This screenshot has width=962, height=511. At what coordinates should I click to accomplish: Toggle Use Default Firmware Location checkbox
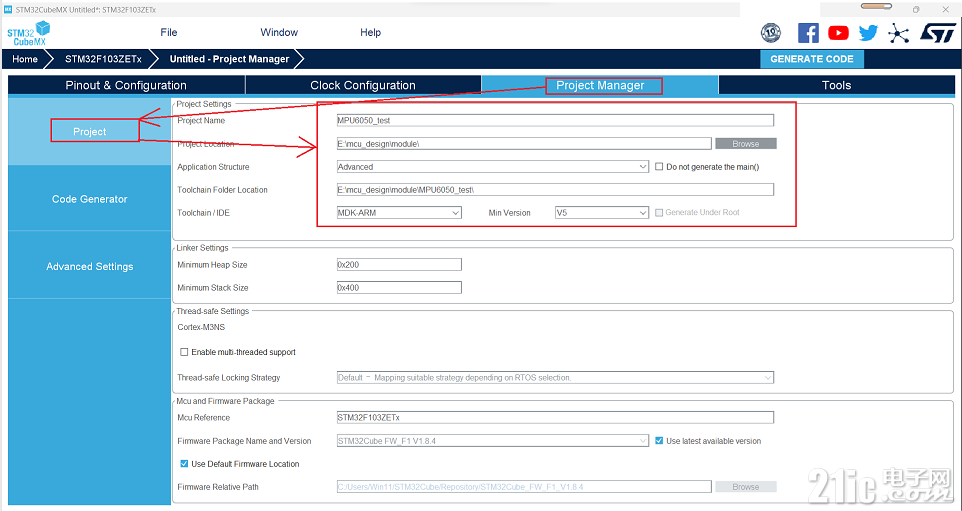tap(183, 464)
